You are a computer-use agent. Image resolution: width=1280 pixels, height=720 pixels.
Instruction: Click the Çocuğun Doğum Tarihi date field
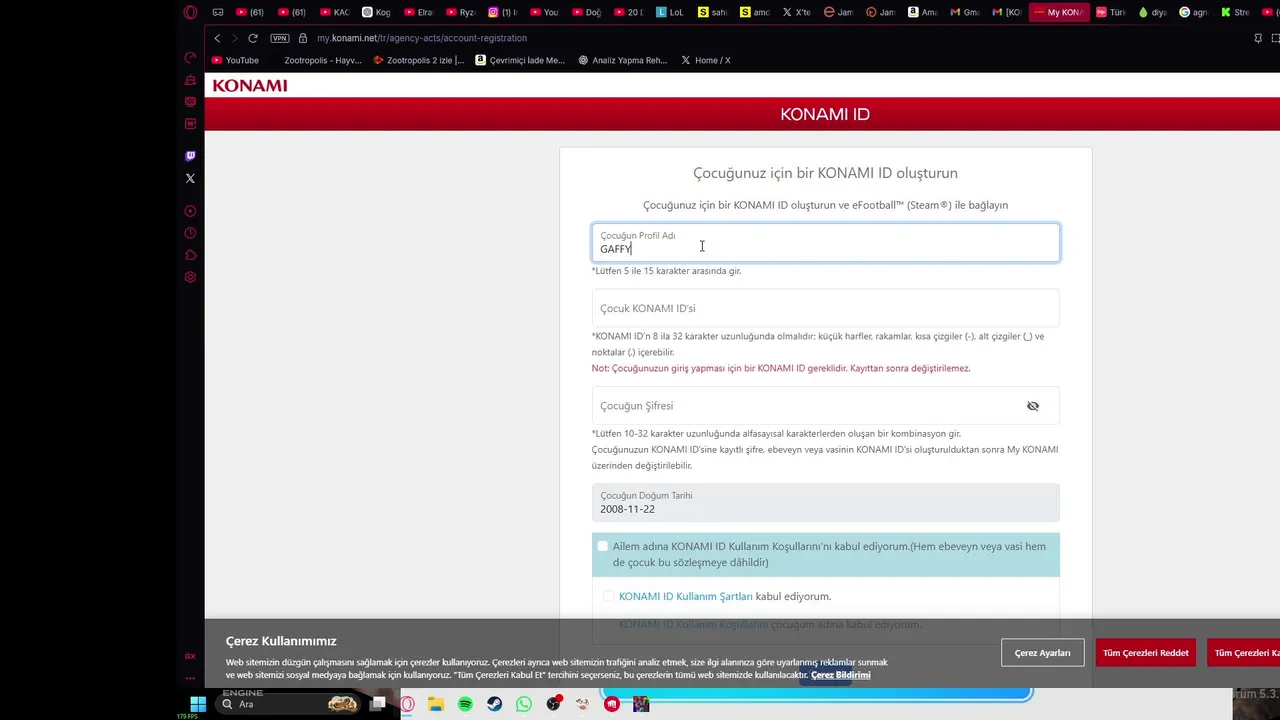pyautogui.click(x=826, y=503)
